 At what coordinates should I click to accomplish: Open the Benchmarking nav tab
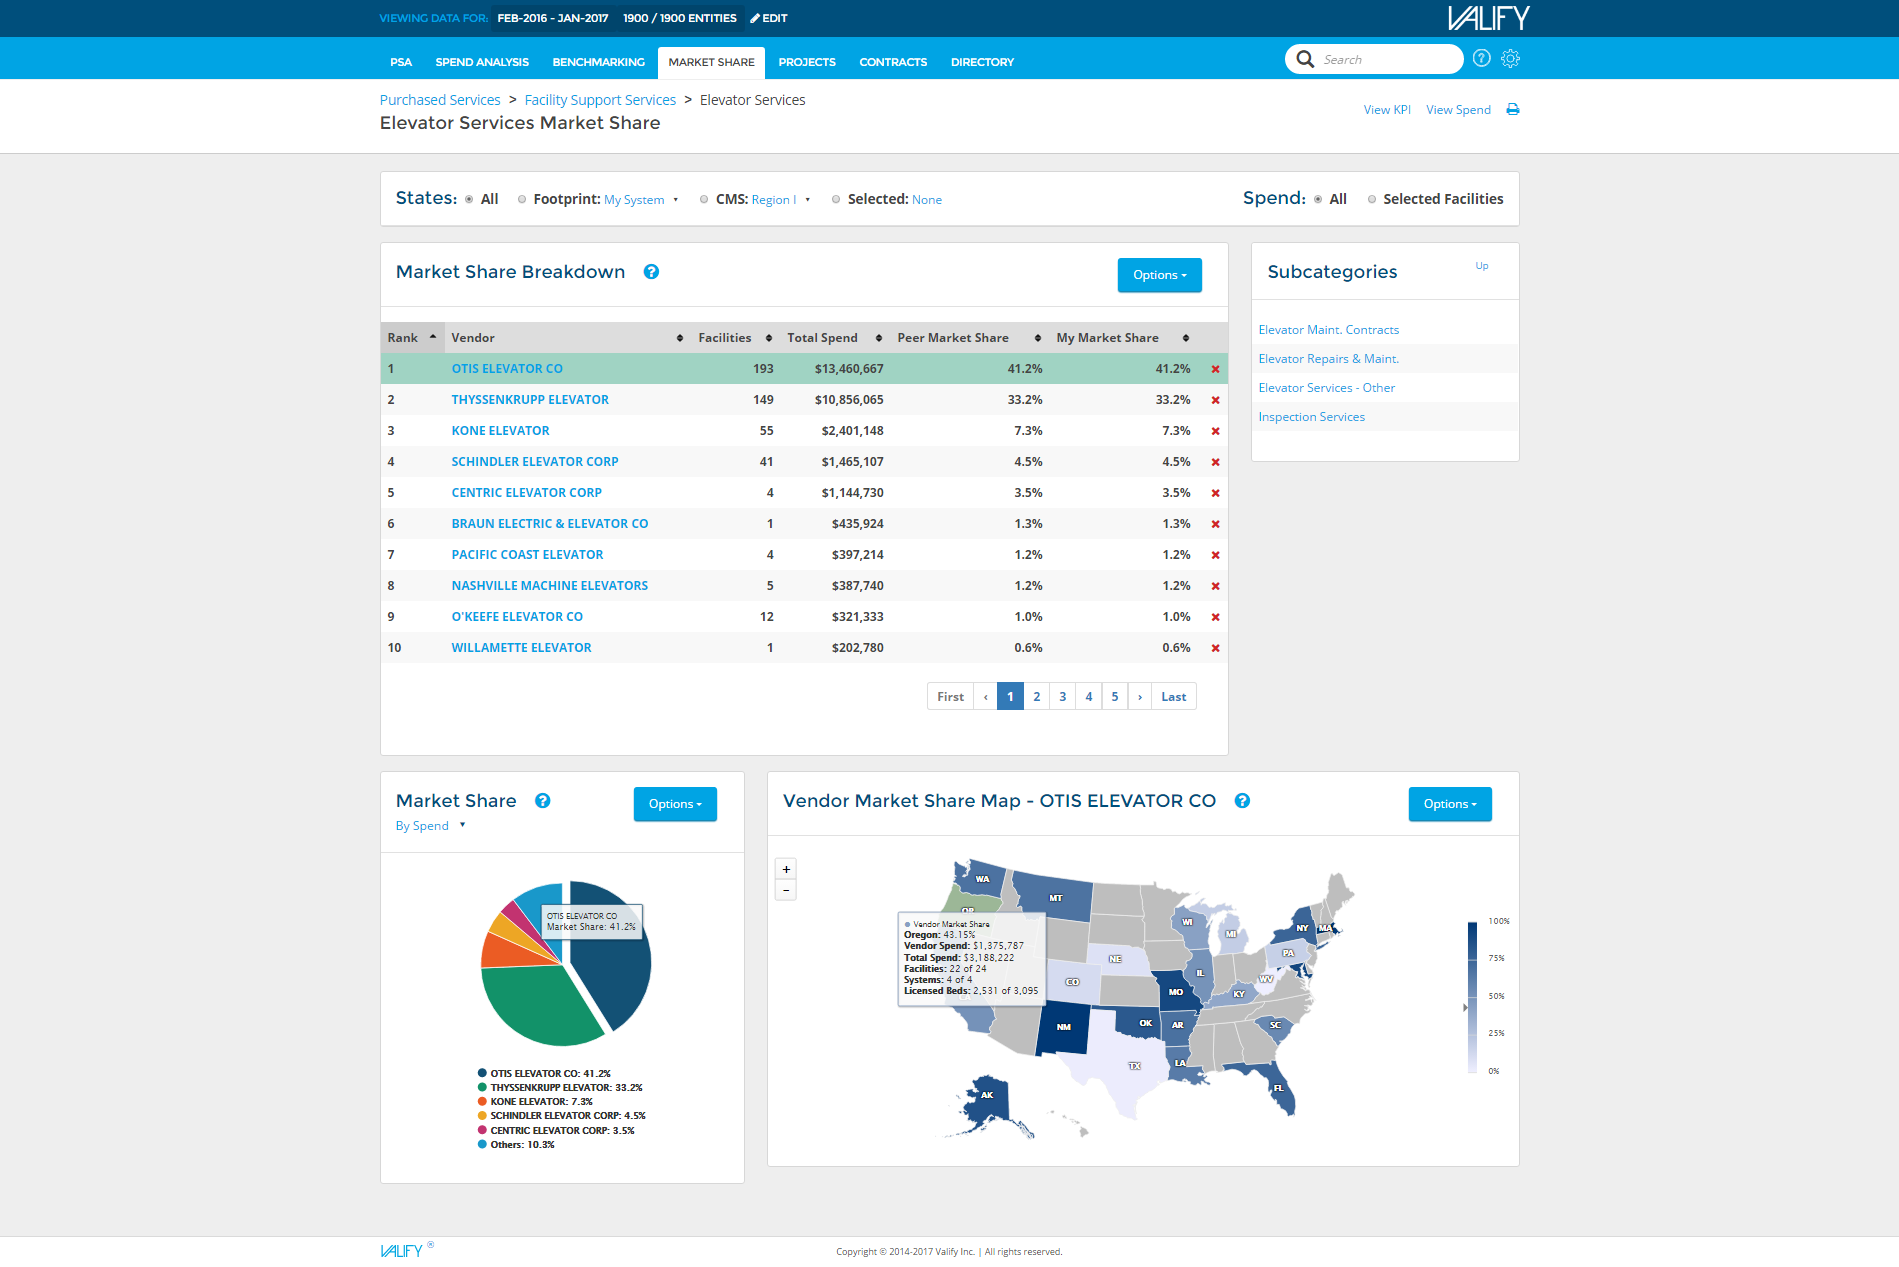pos(598,62)
